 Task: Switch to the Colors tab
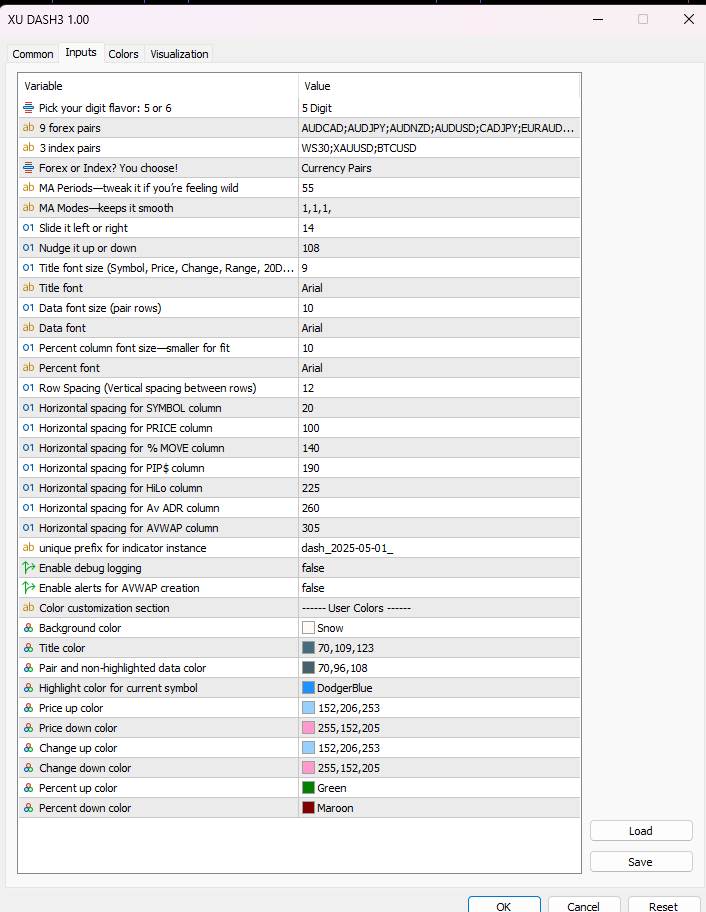click(x=124, y=54)
